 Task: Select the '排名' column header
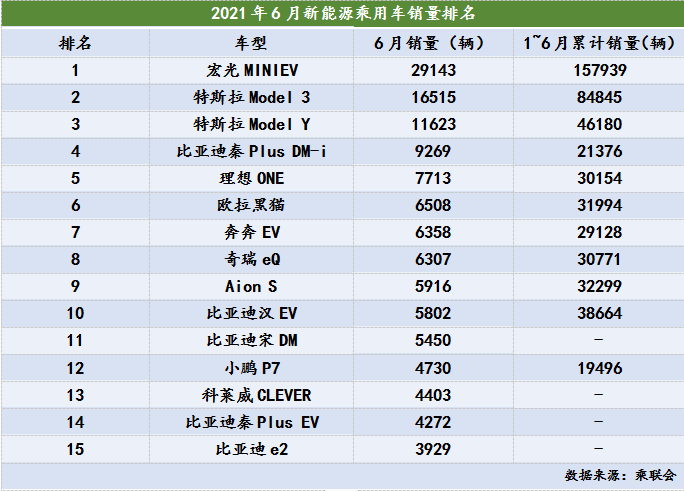coord(75,43)
